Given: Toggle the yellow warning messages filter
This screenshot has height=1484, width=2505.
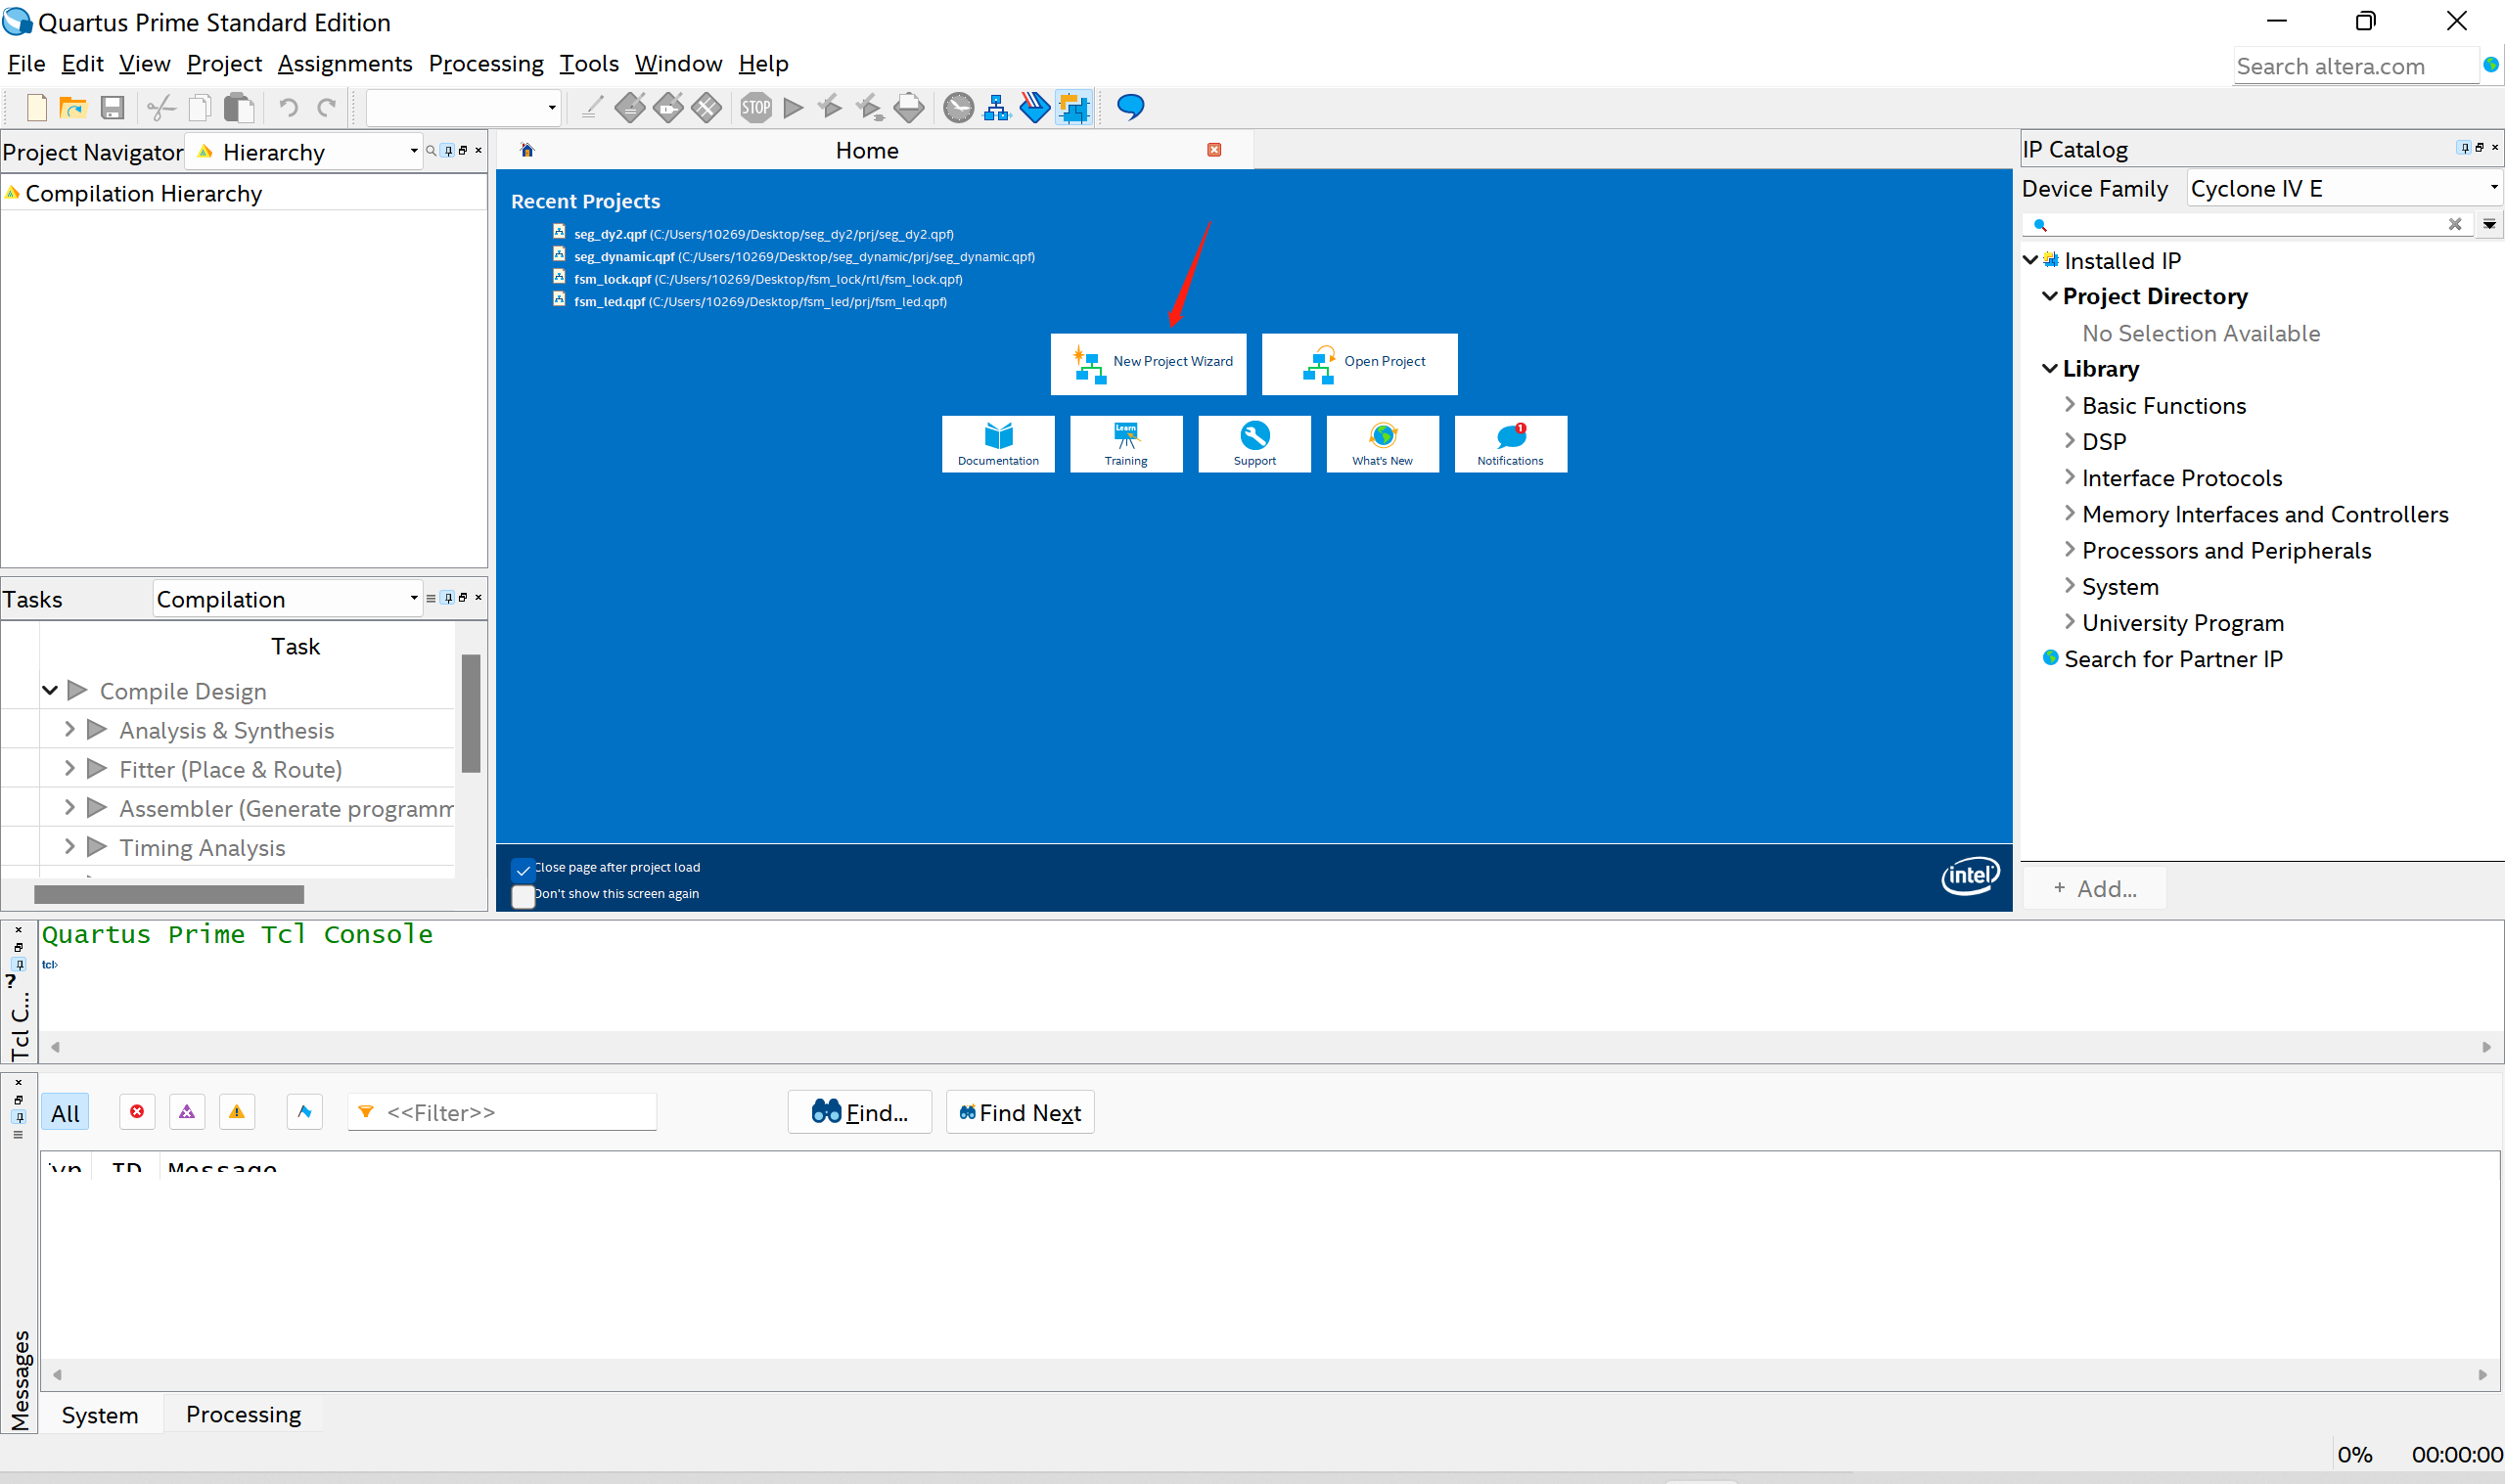Looking at the screenshot, I should coord(237,1112).
